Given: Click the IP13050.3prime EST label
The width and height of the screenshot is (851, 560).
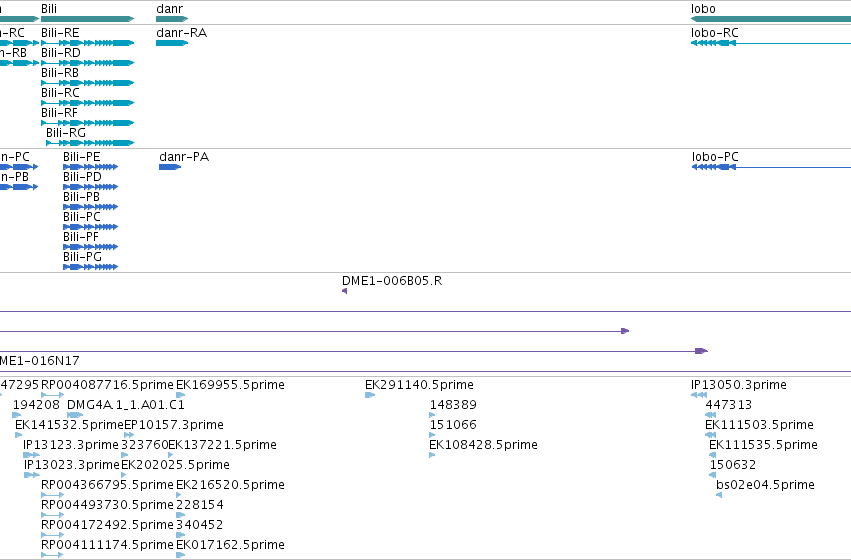Looking at the screenshot, I should [x=739, y=385].
